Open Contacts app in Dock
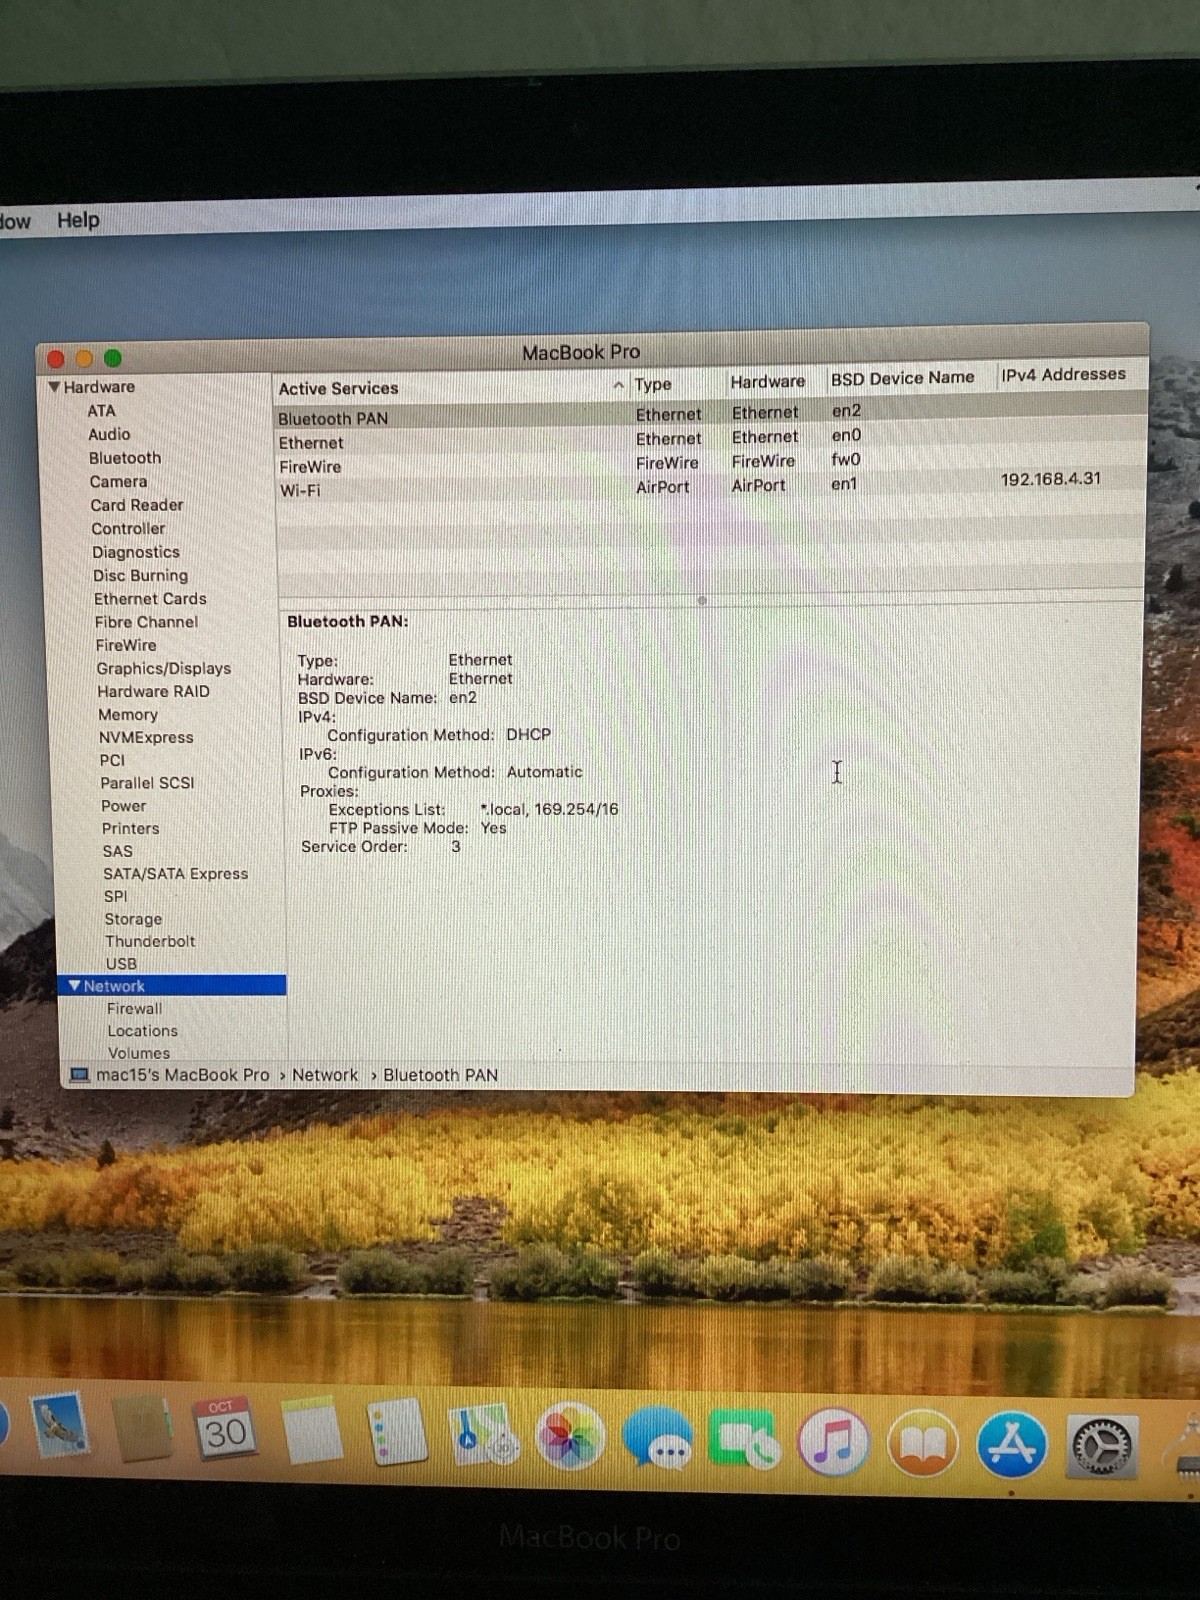This screenshot has height=1600, width=1200. [x=145, y=1430]
